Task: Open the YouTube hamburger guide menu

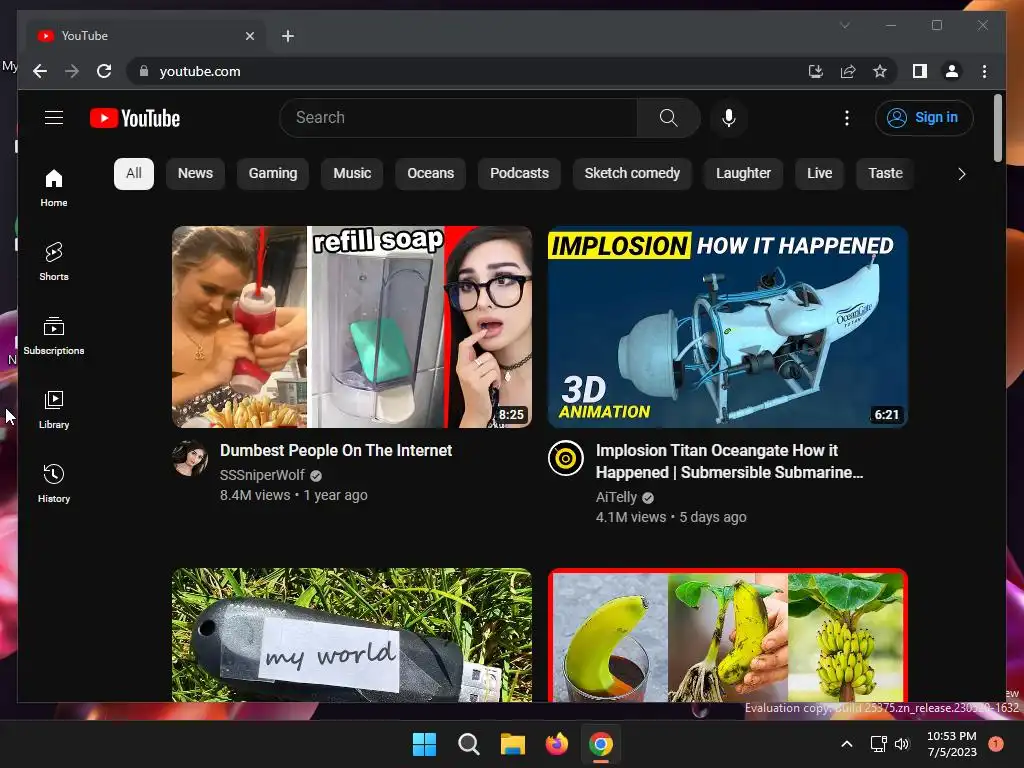Action: point(54,118)
